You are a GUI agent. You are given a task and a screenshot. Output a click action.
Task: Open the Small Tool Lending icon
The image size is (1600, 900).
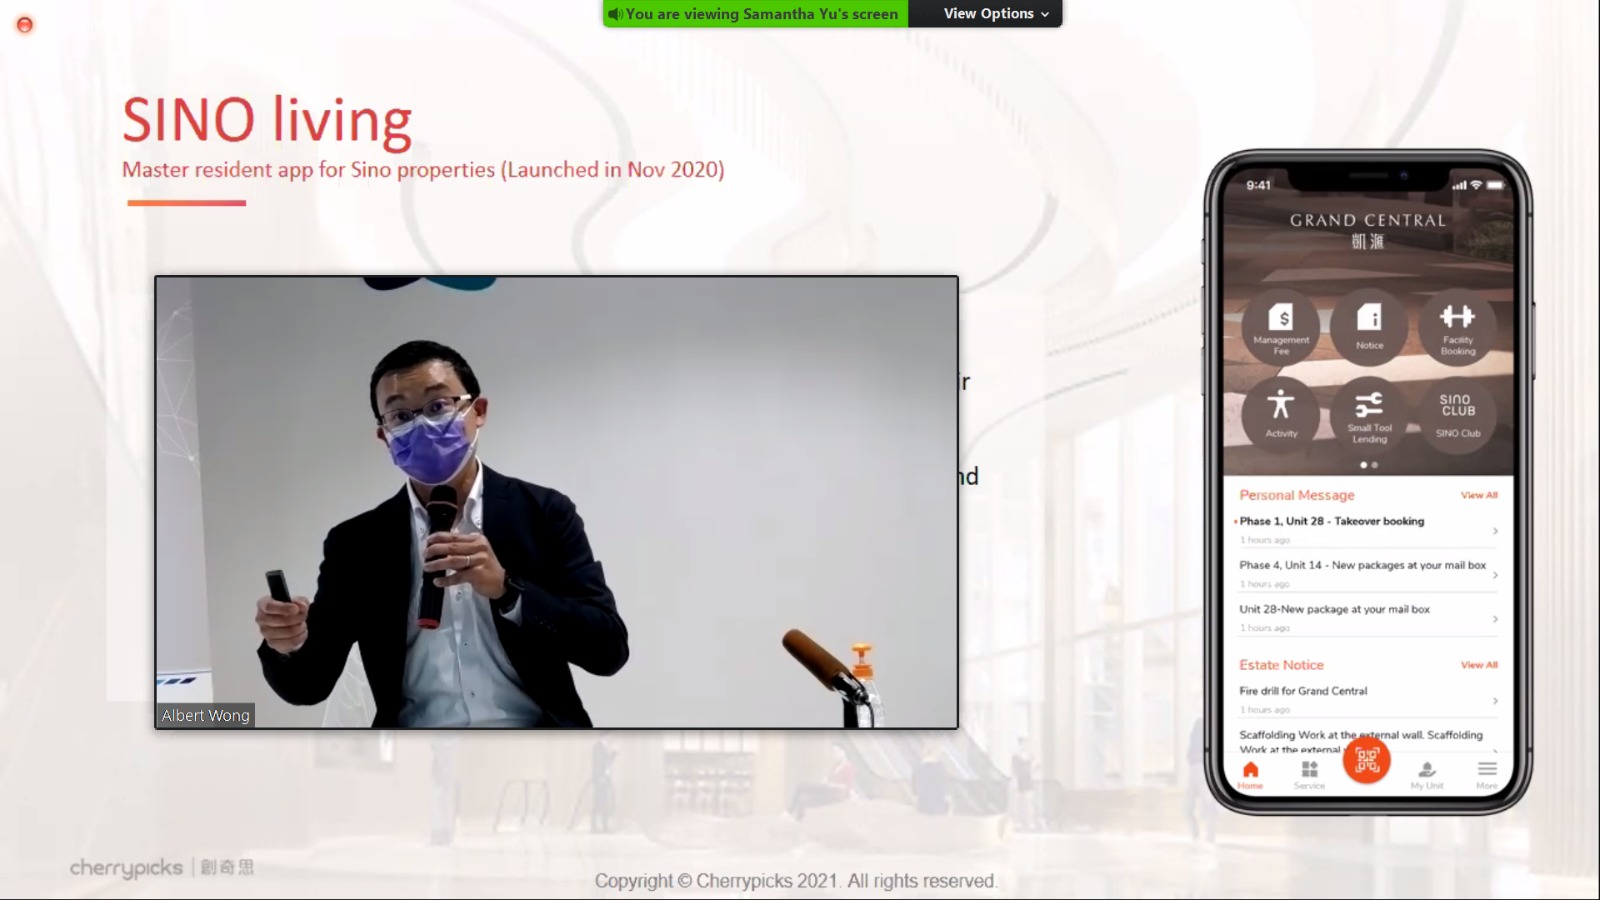coord(1369,413)
